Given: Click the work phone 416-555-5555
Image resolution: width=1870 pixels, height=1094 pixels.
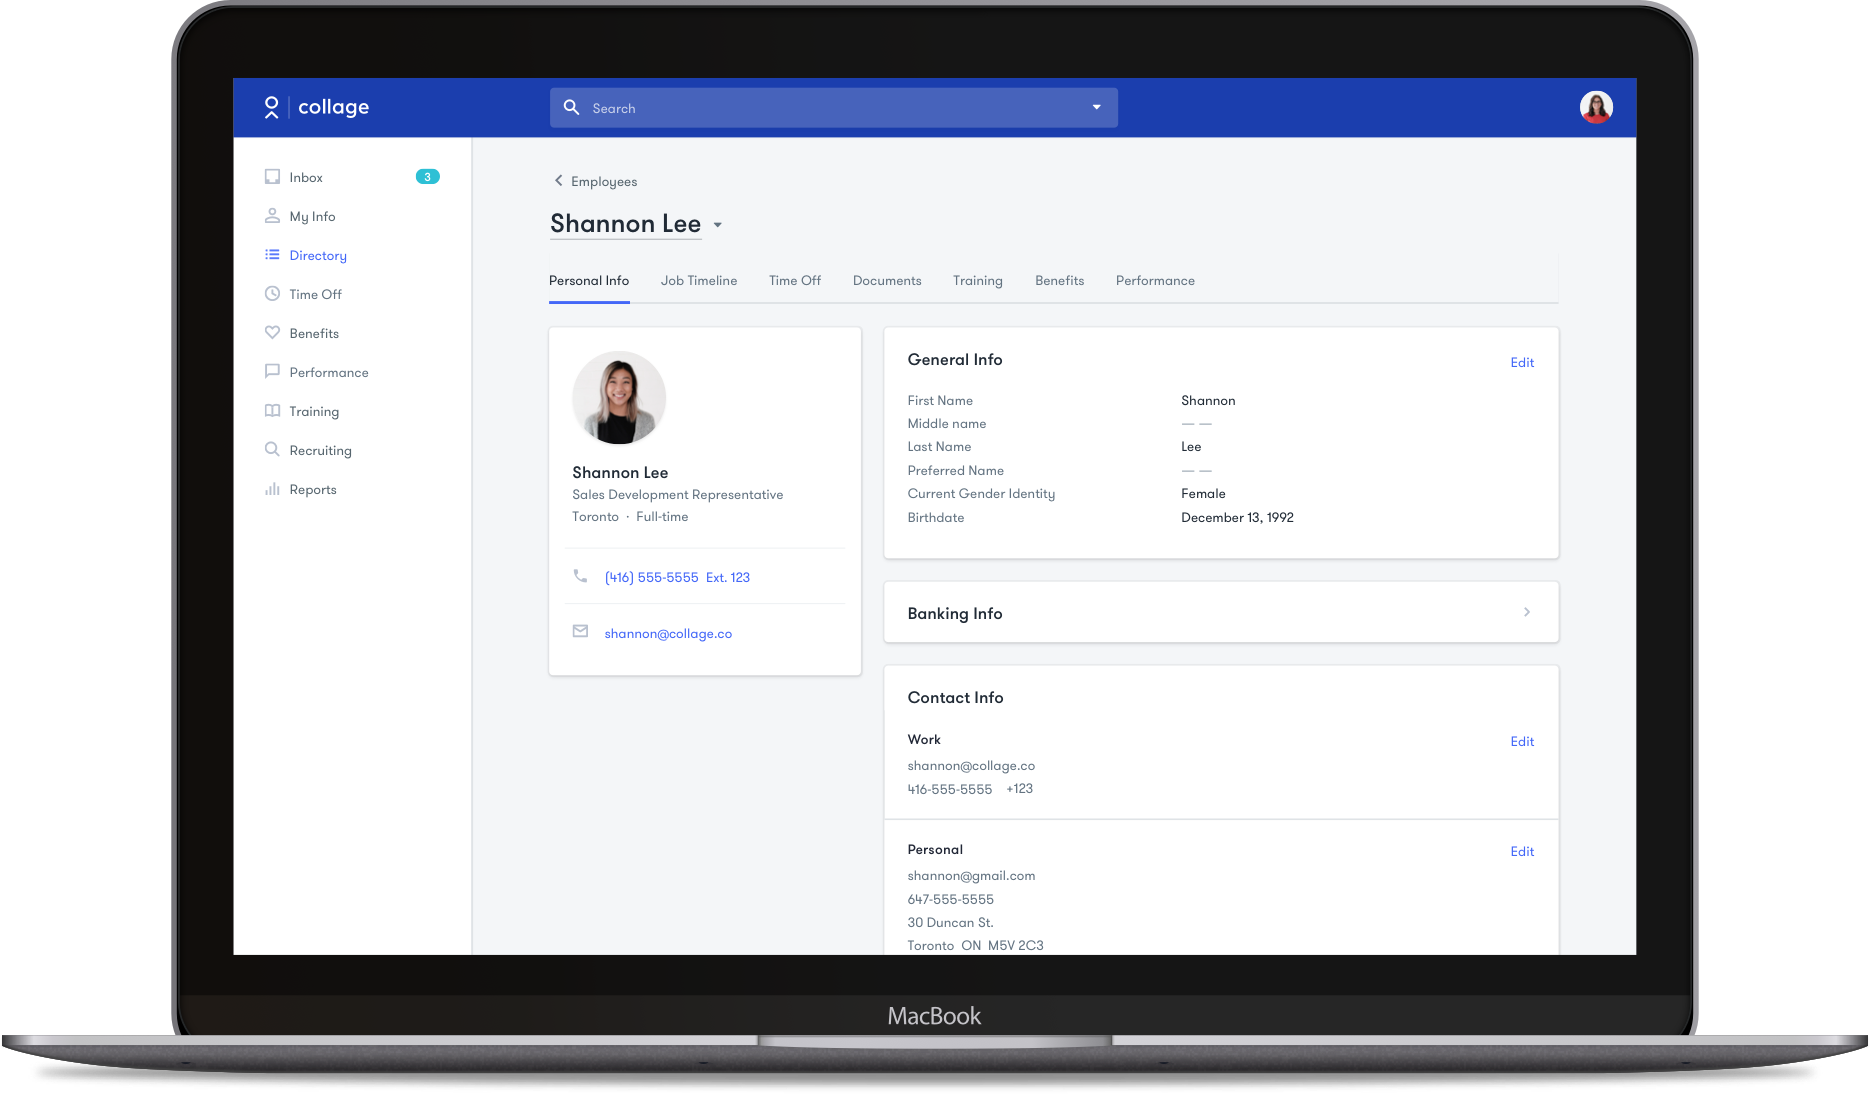Looking at the screenshot, I should (949, 789).
